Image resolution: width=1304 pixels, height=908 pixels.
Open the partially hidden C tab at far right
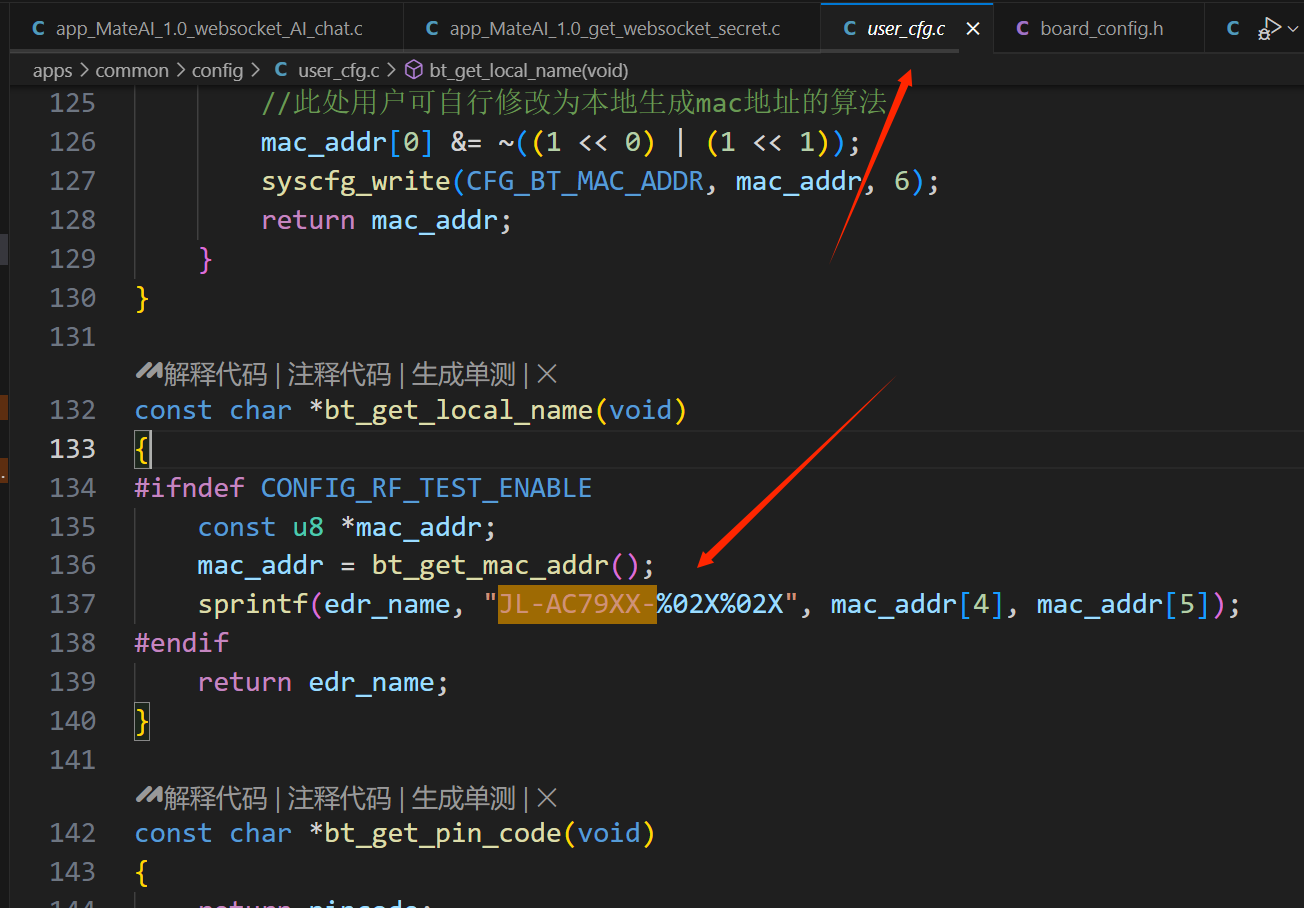[x=1233, y=29]
